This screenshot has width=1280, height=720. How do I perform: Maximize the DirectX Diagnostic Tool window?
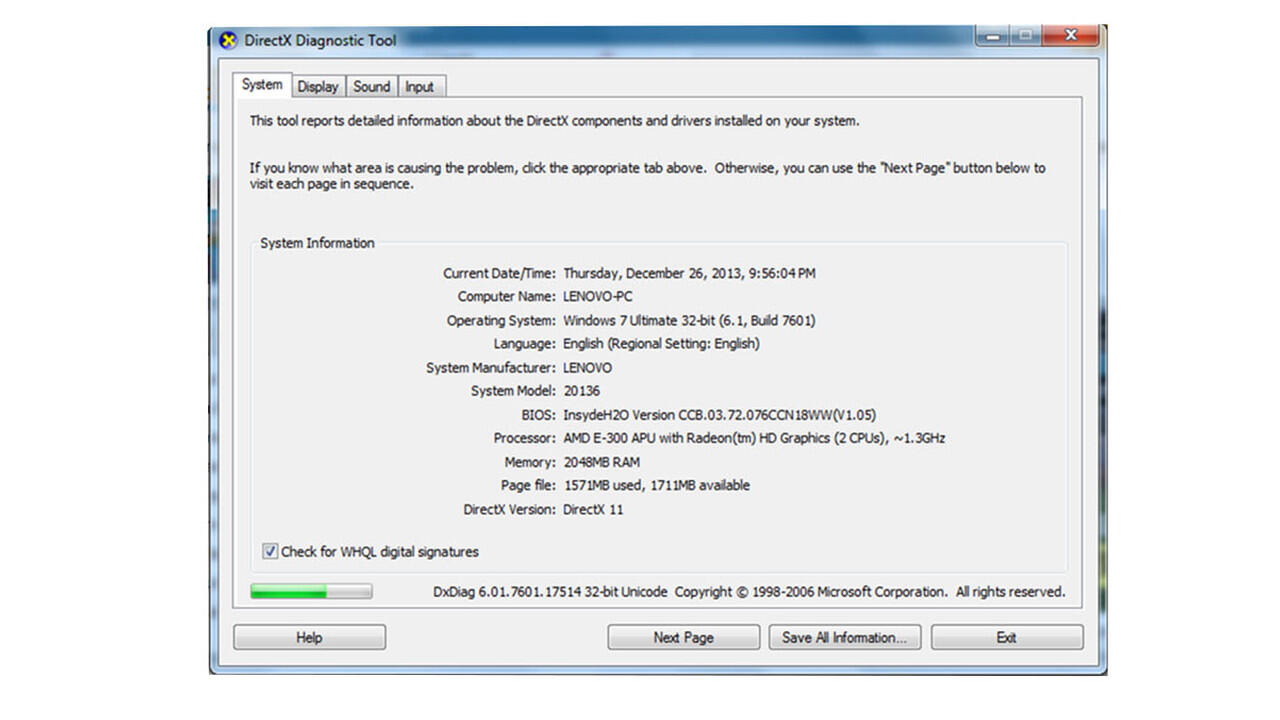1024,37
